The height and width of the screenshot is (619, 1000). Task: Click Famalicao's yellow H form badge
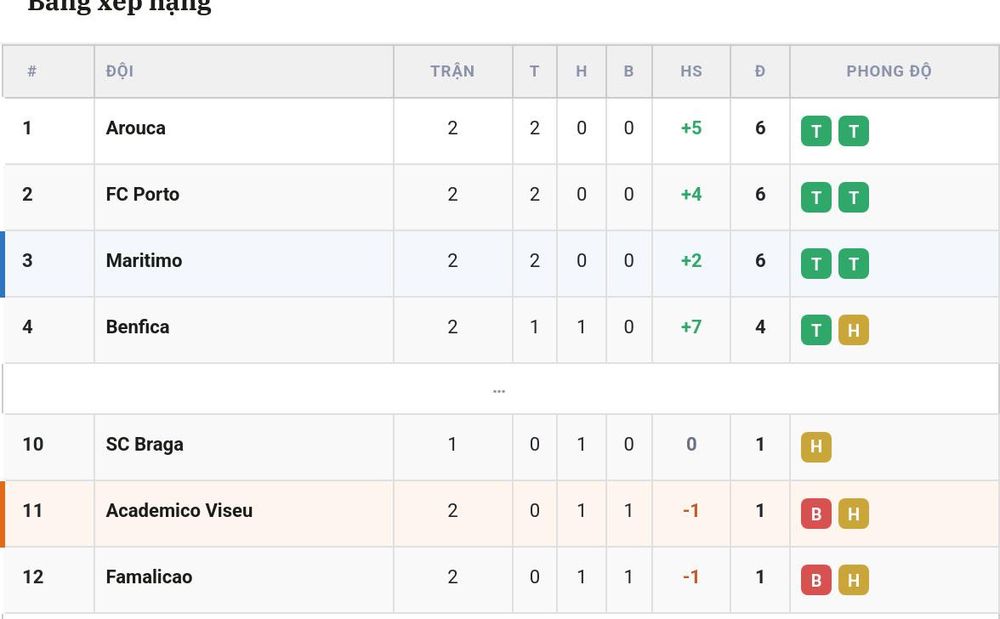pos(853,580)
